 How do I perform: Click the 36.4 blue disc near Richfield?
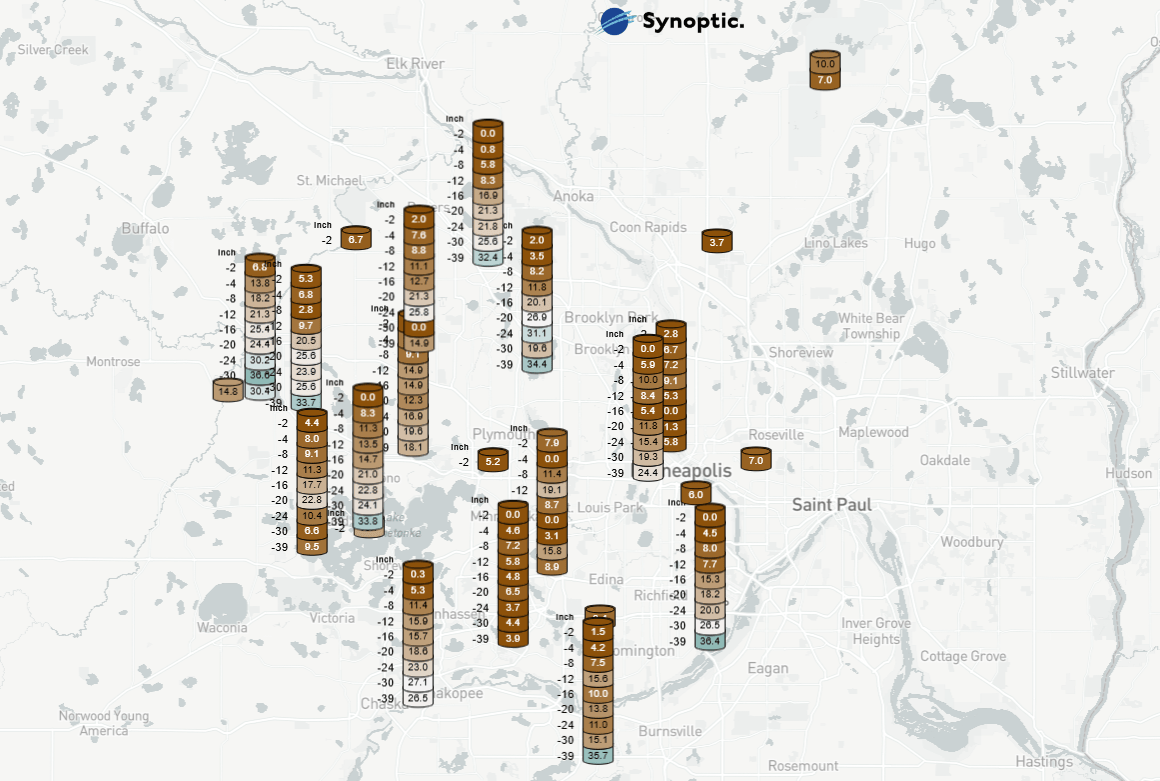(709, 640)
